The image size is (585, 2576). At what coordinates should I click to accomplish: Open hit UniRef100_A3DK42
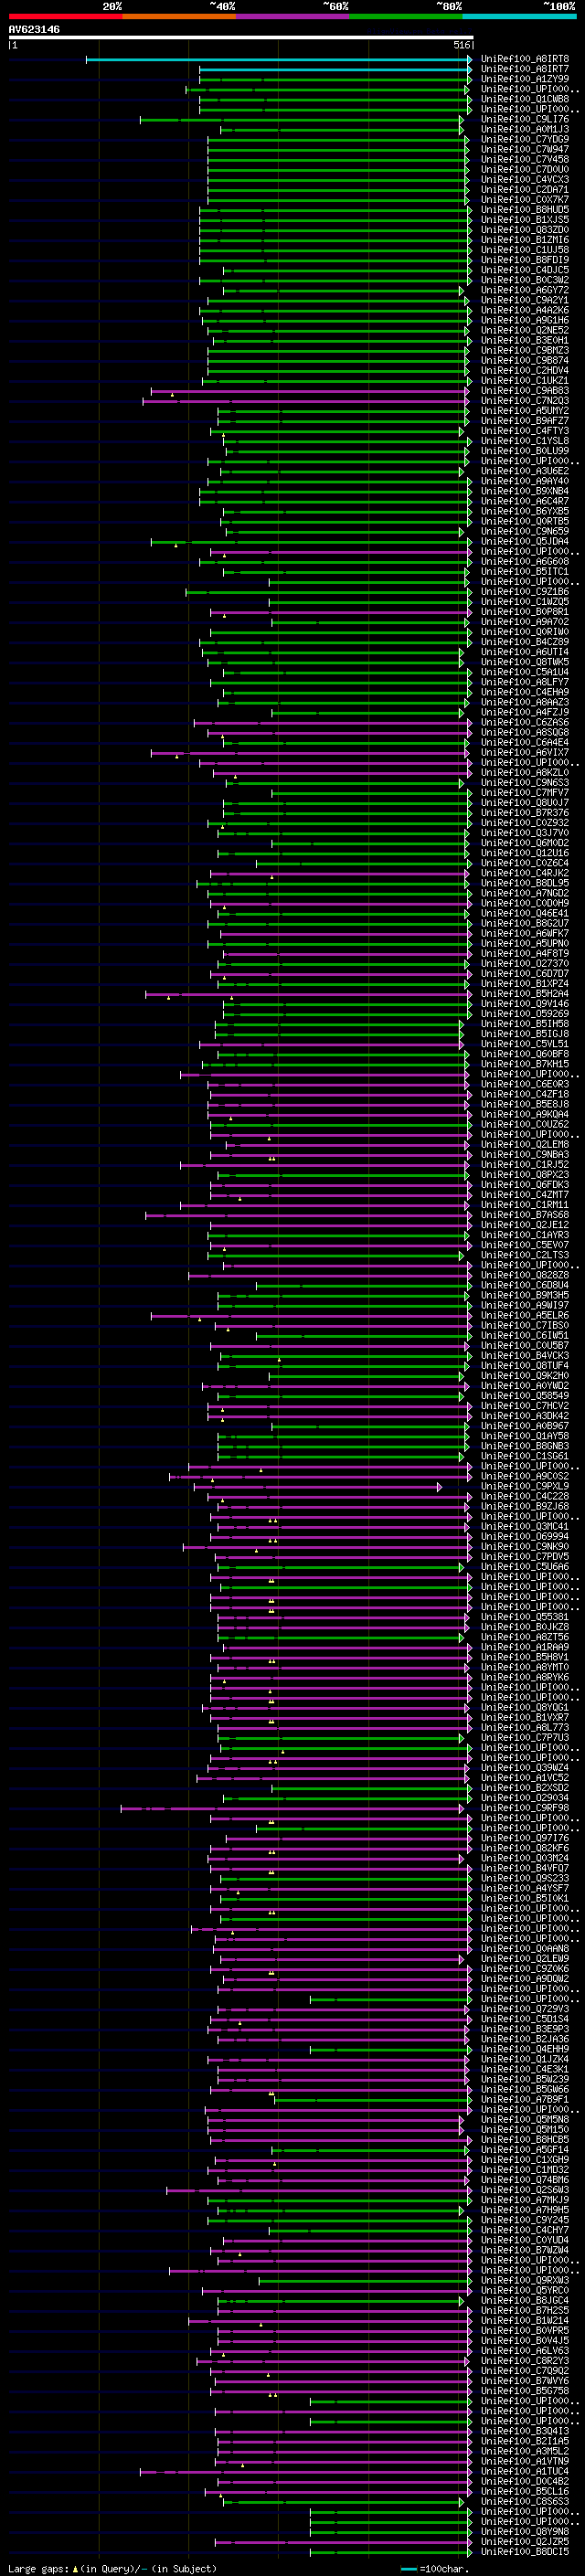(525, 1416)
